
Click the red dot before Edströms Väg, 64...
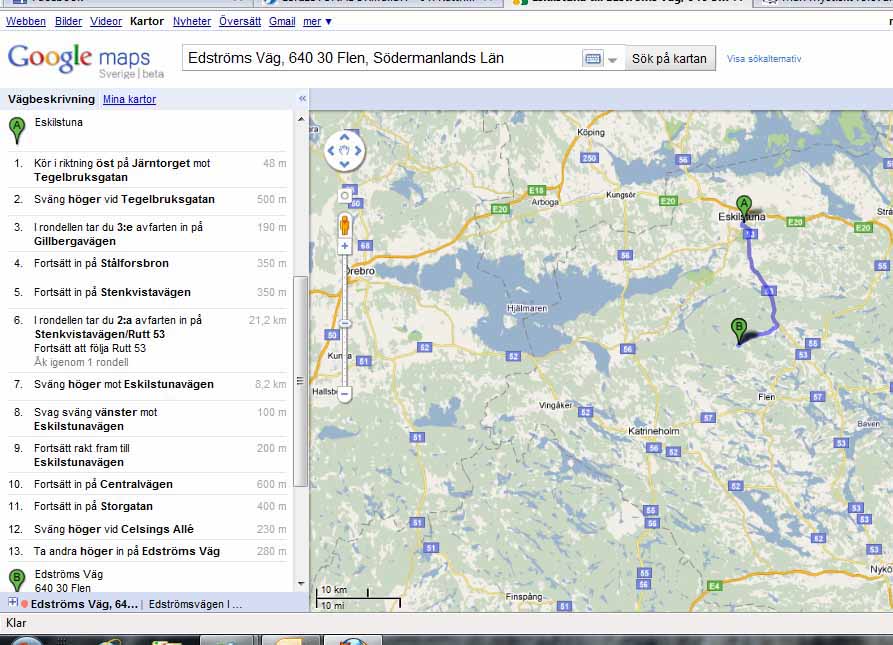click(24, 603)
